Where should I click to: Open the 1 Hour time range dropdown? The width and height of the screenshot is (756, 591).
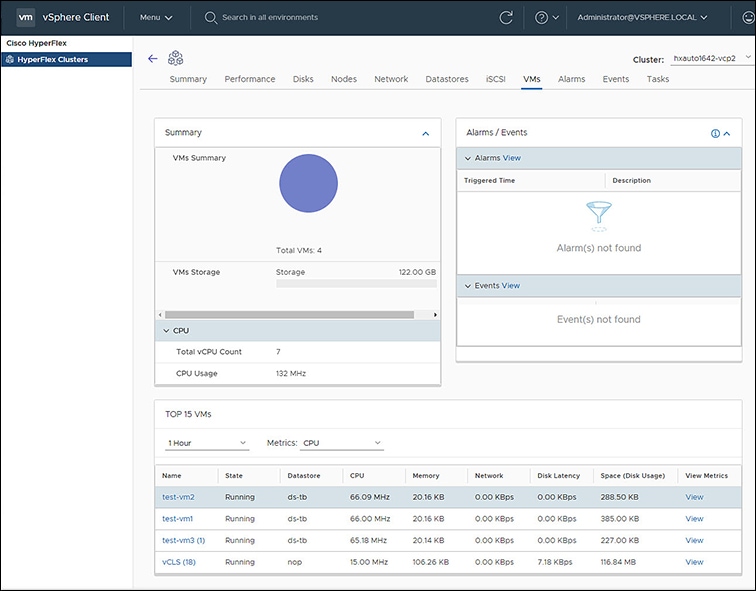click(207, 443)
